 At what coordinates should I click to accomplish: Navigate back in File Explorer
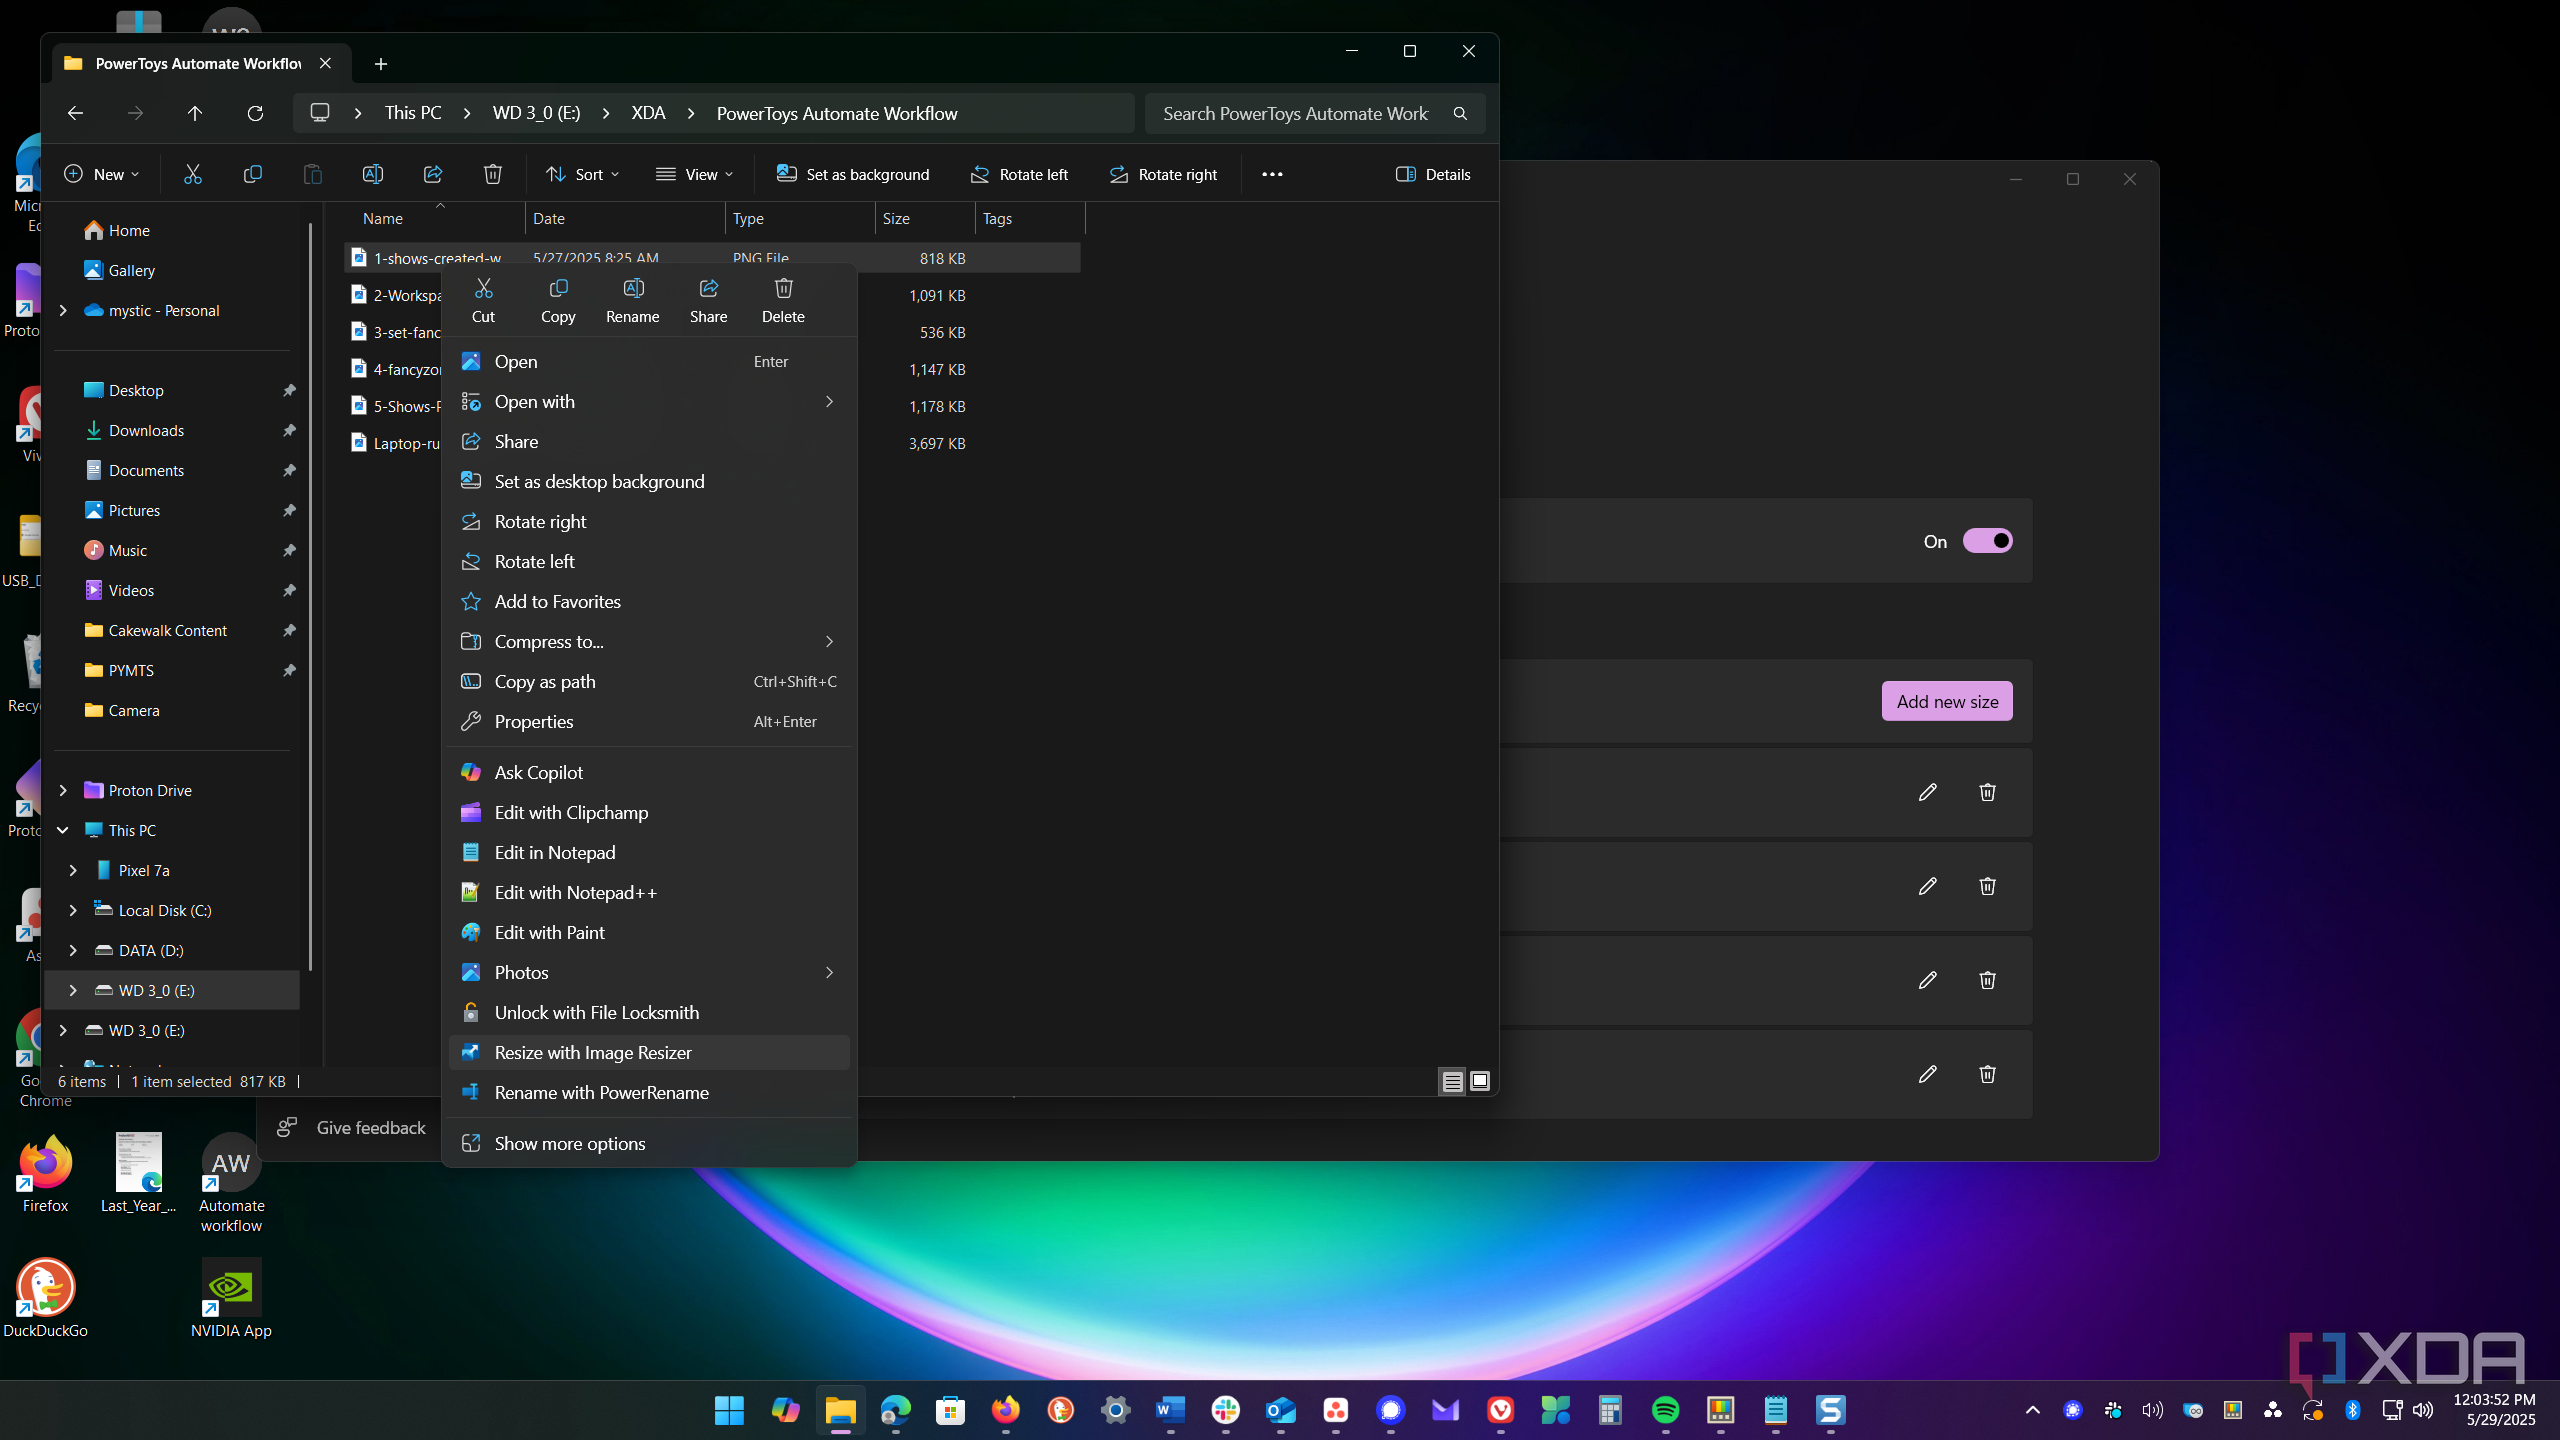pos(75,113)
